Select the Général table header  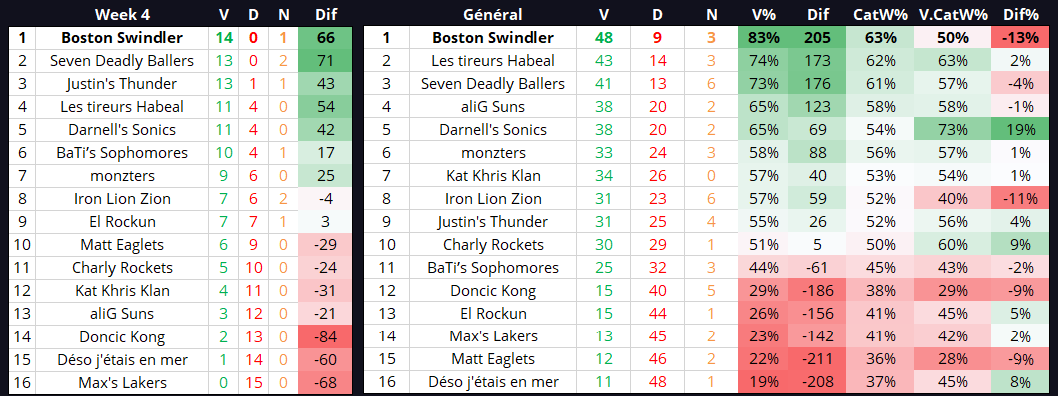click(x=493, y=14)
